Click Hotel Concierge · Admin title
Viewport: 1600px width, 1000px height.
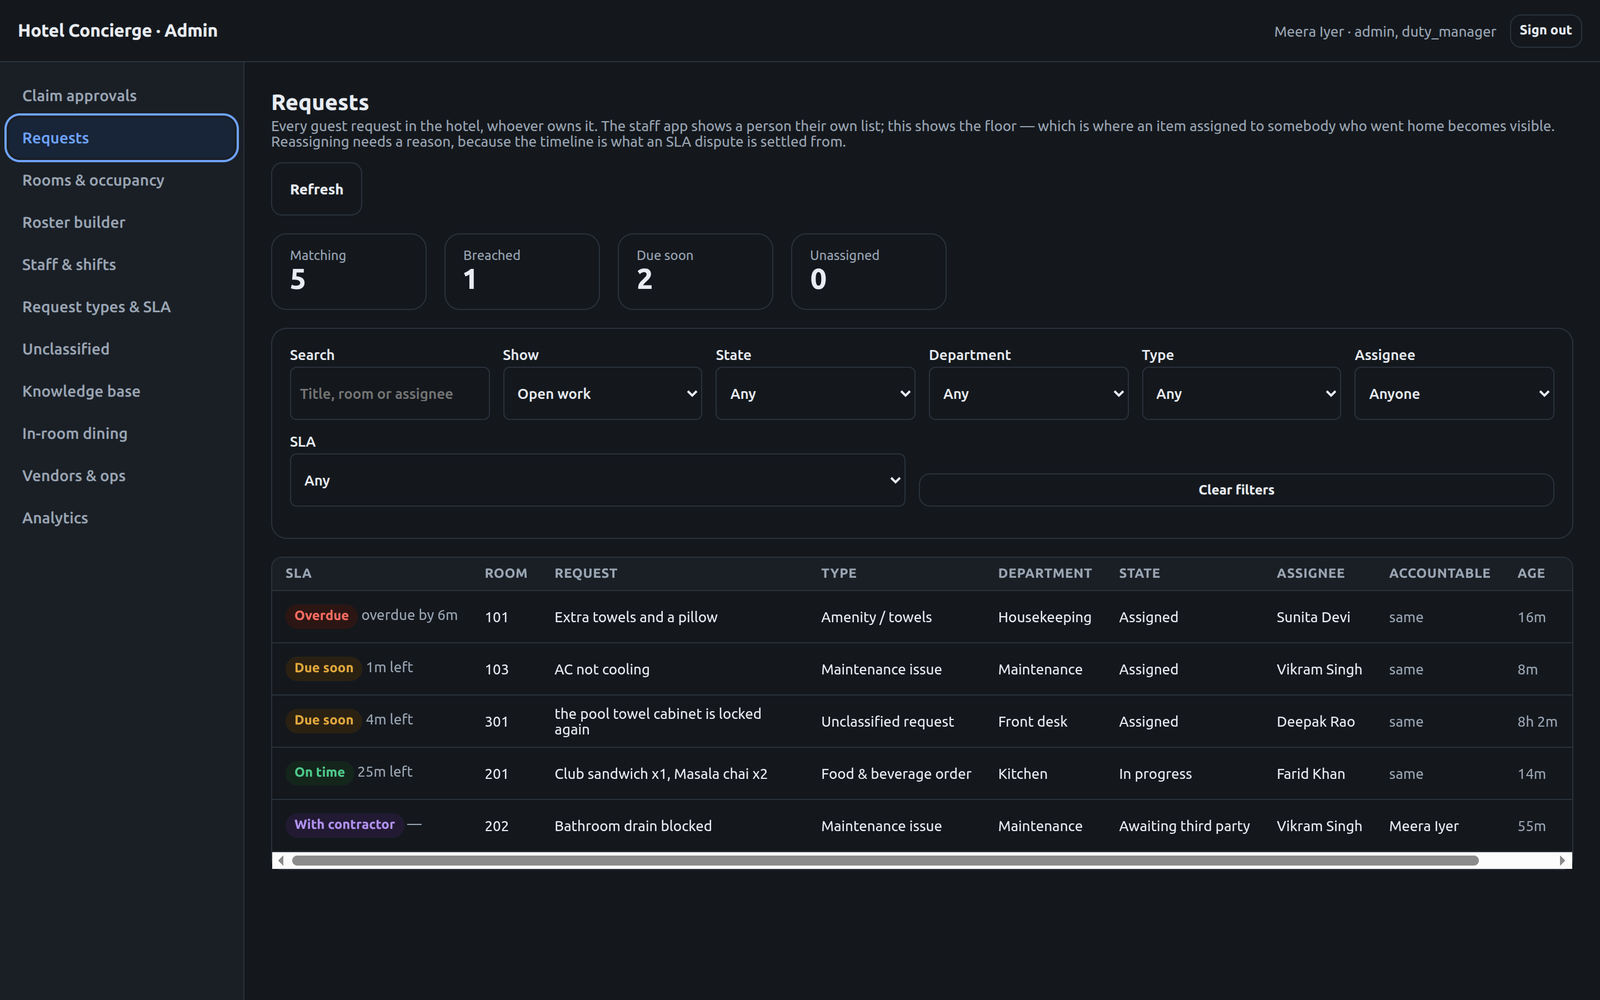click(x=117, y=30)
